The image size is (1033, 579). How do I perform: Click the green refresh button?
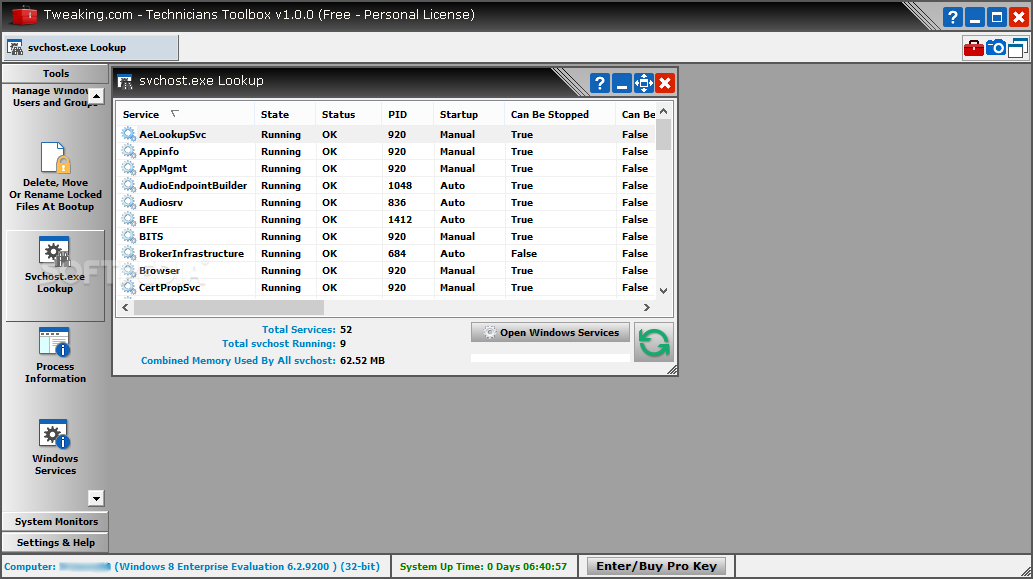(x=654, y=343)
